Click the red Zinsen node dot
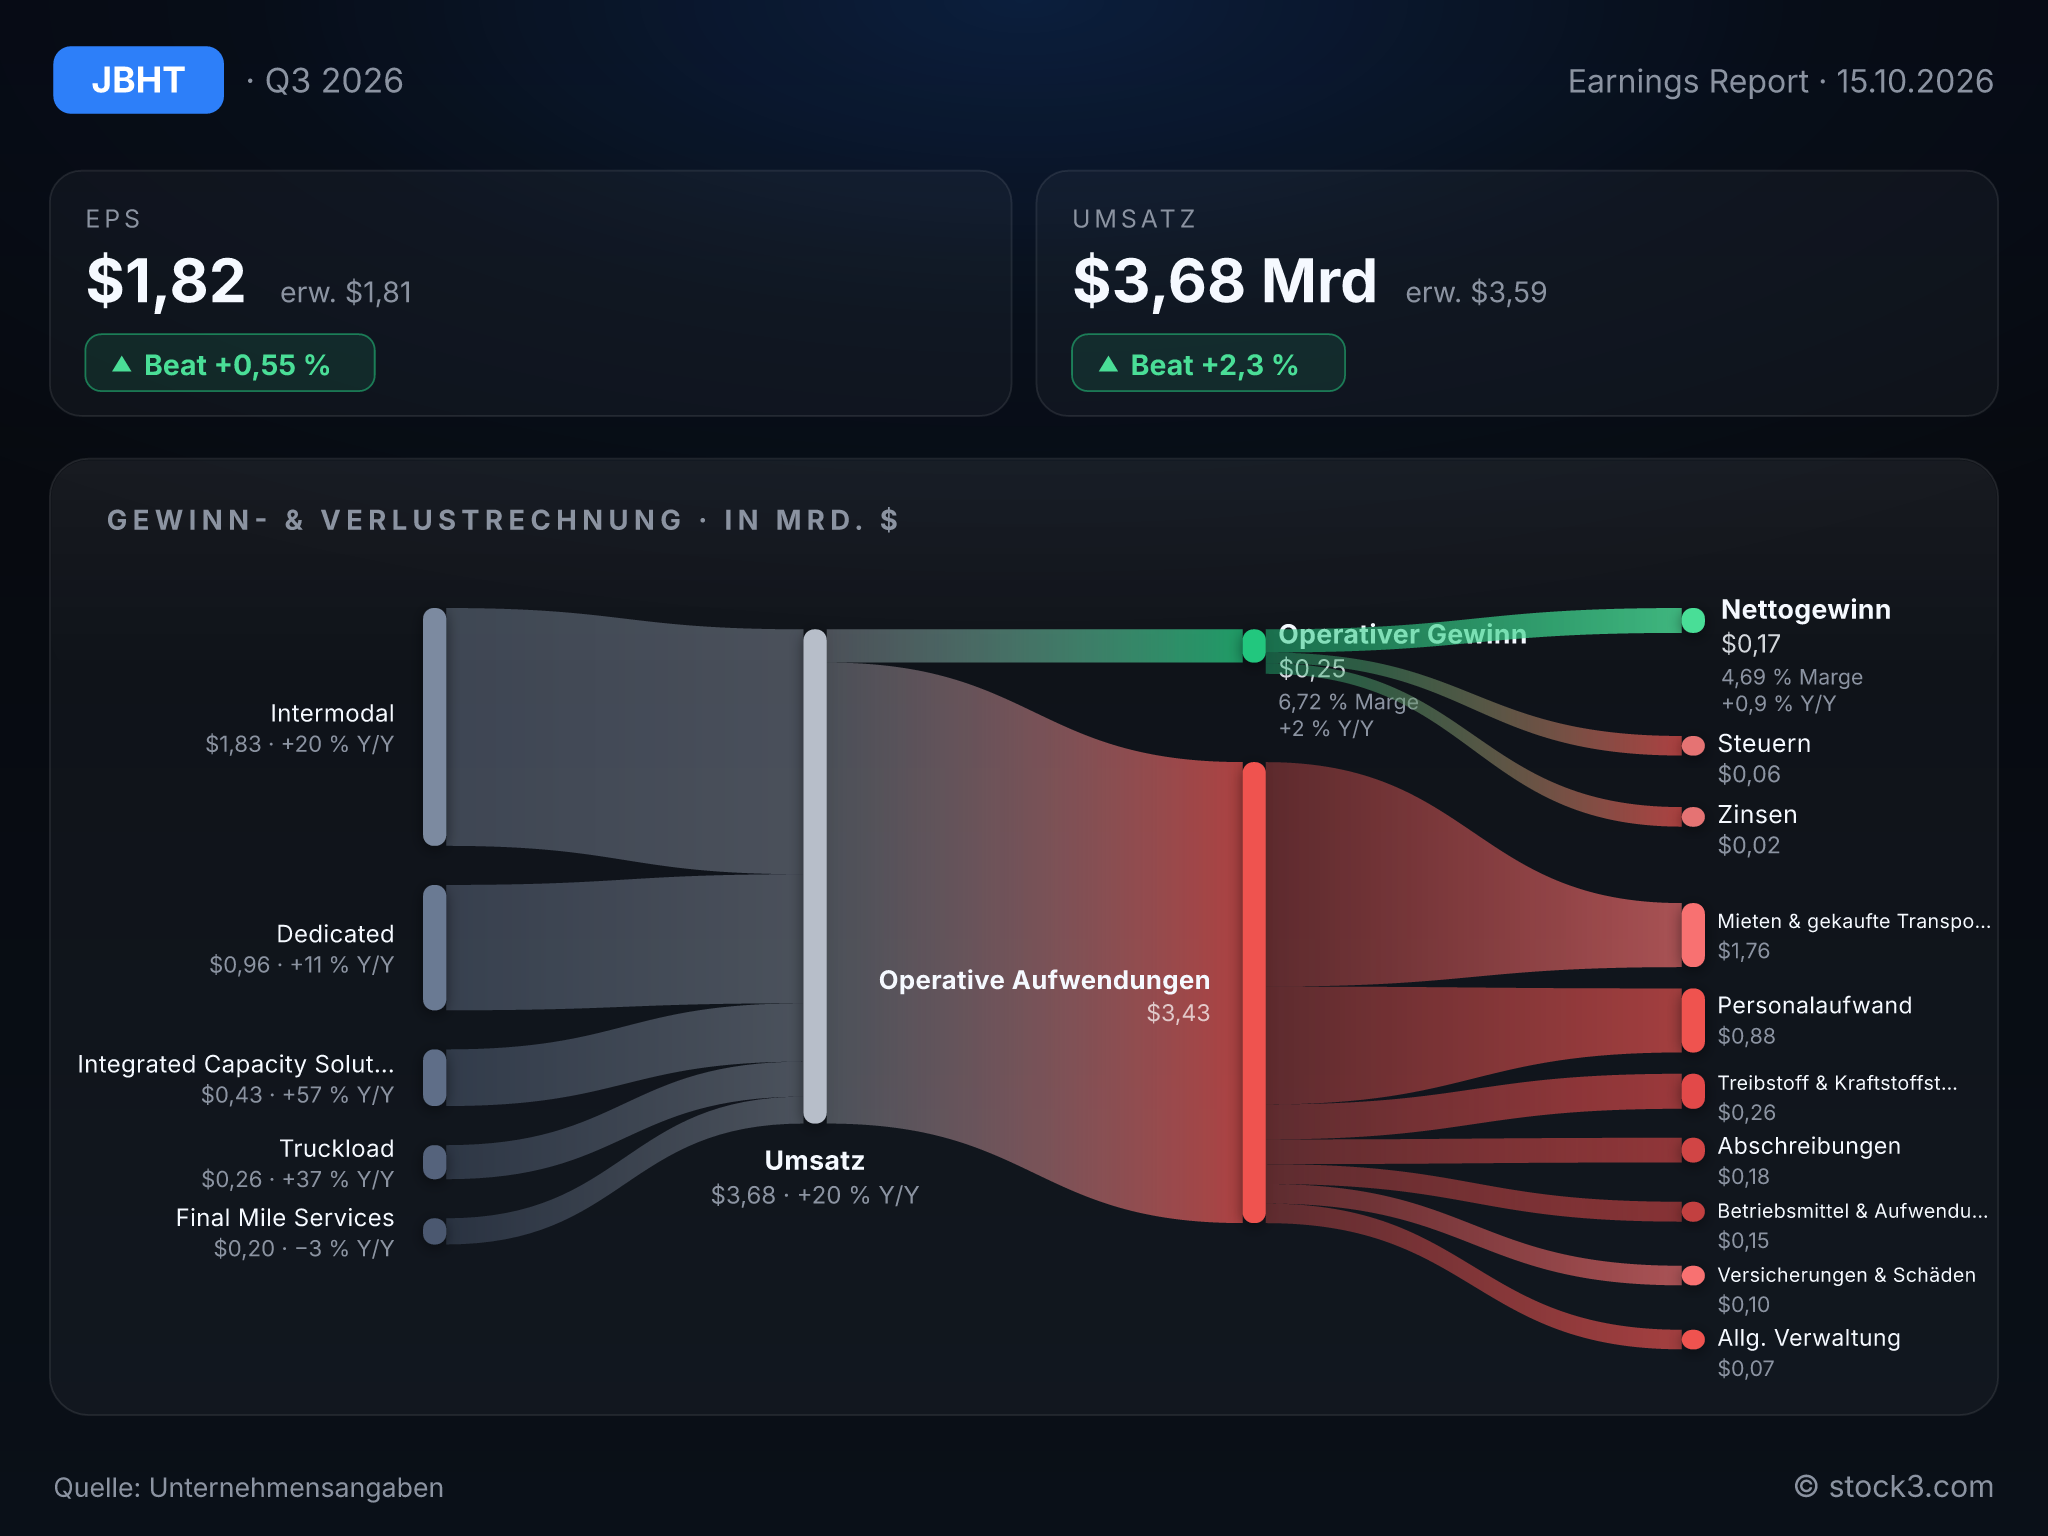Viewport: 2048px width, 1536px height. [x=1693, y=817]
